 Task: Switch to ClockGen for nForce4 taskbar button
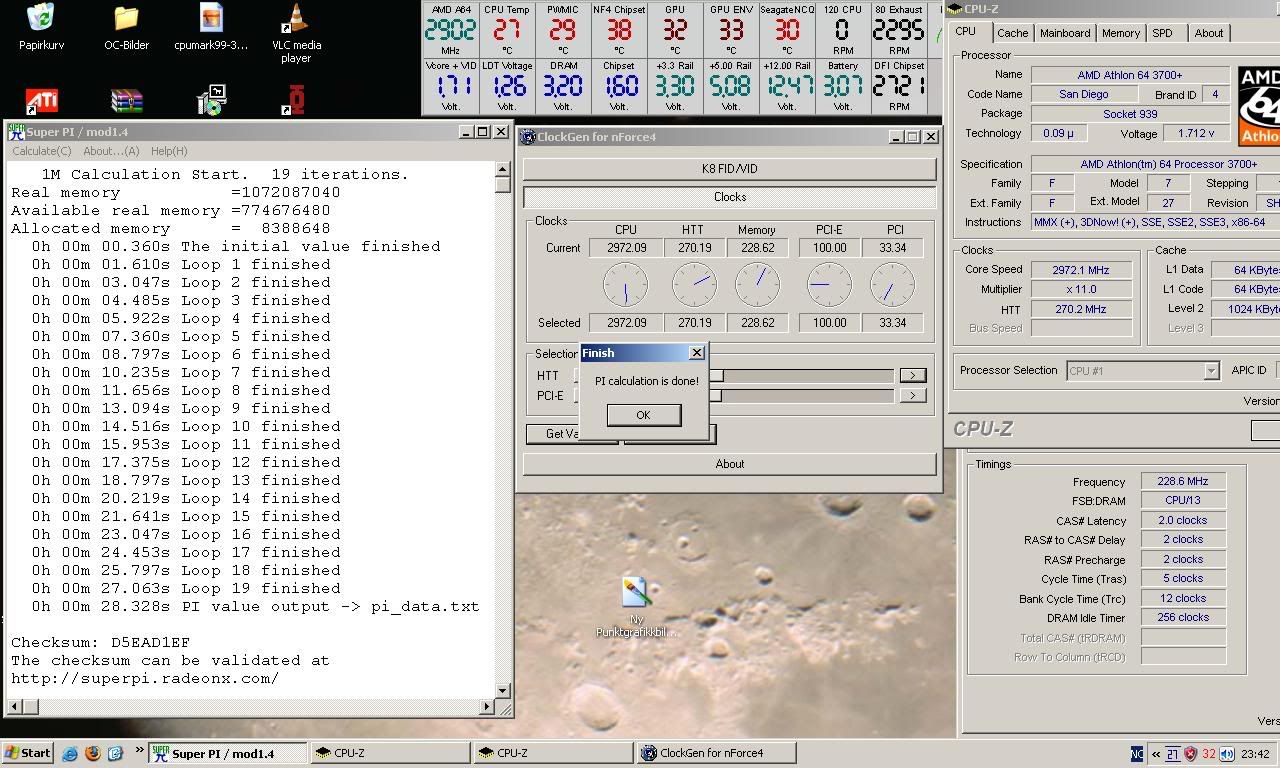pyautogui.click(x=716, y=753)
